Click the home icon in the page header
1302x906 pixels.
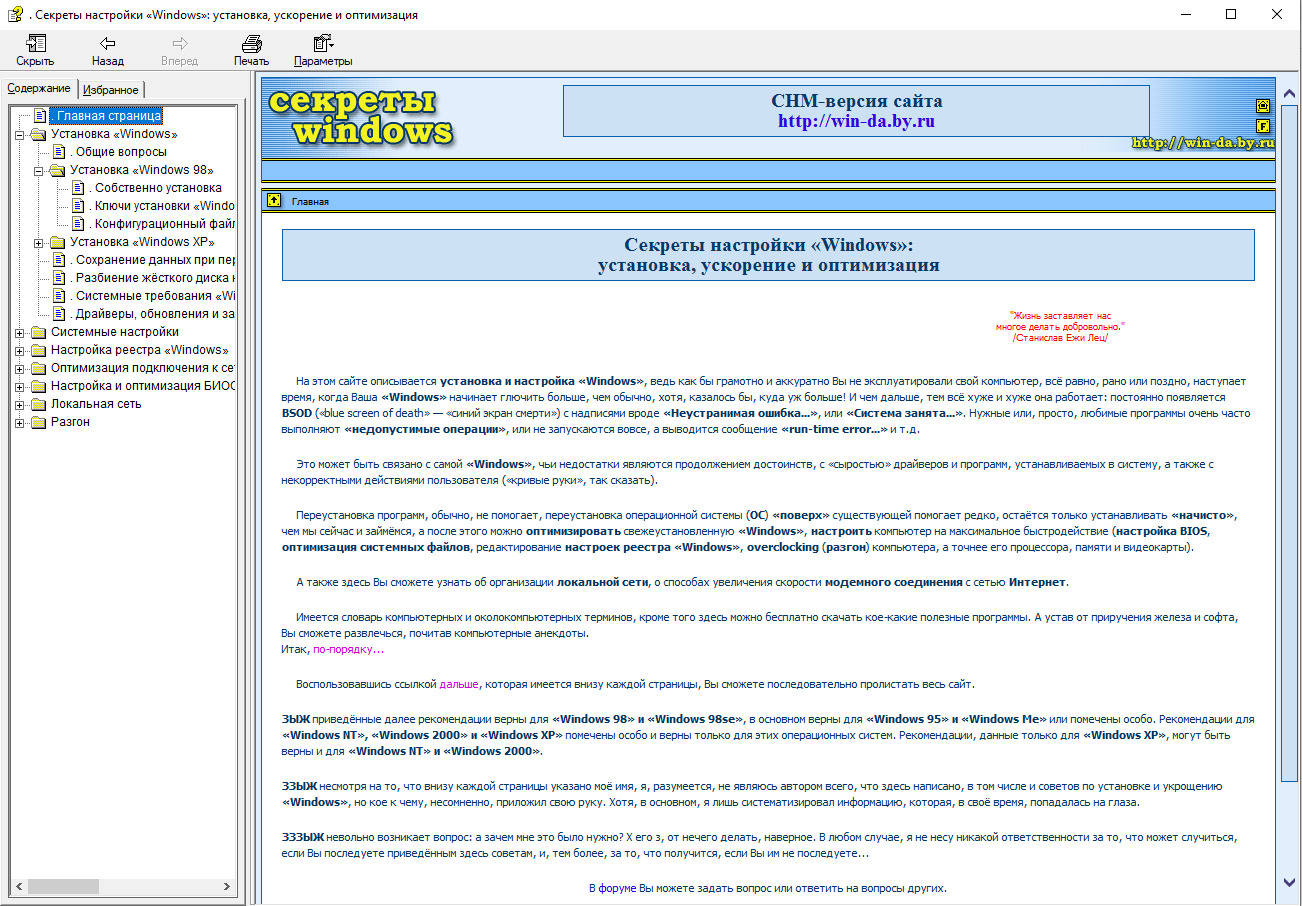point(1263,106)
